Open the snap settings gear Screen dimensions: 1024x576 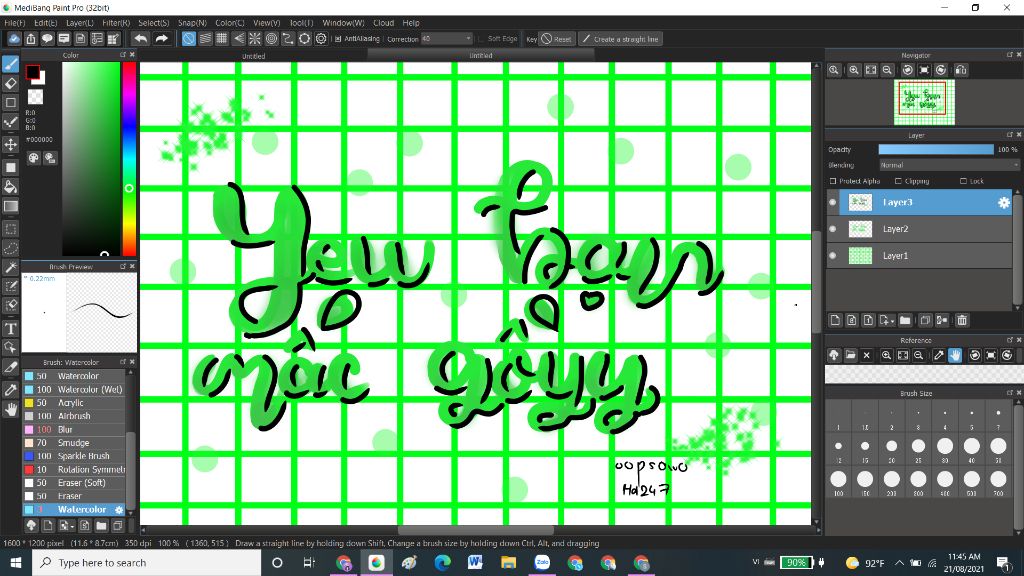pos(321,39)
